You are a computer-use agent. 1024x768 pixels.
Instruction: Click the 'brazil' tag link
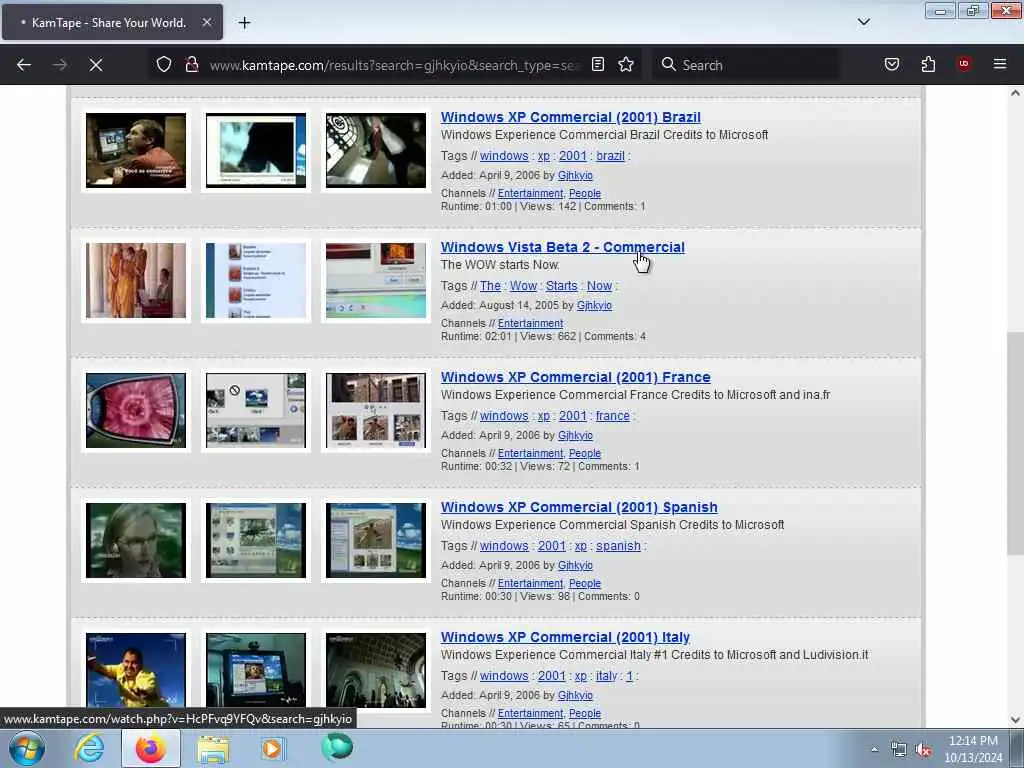(x=610, y=156)
